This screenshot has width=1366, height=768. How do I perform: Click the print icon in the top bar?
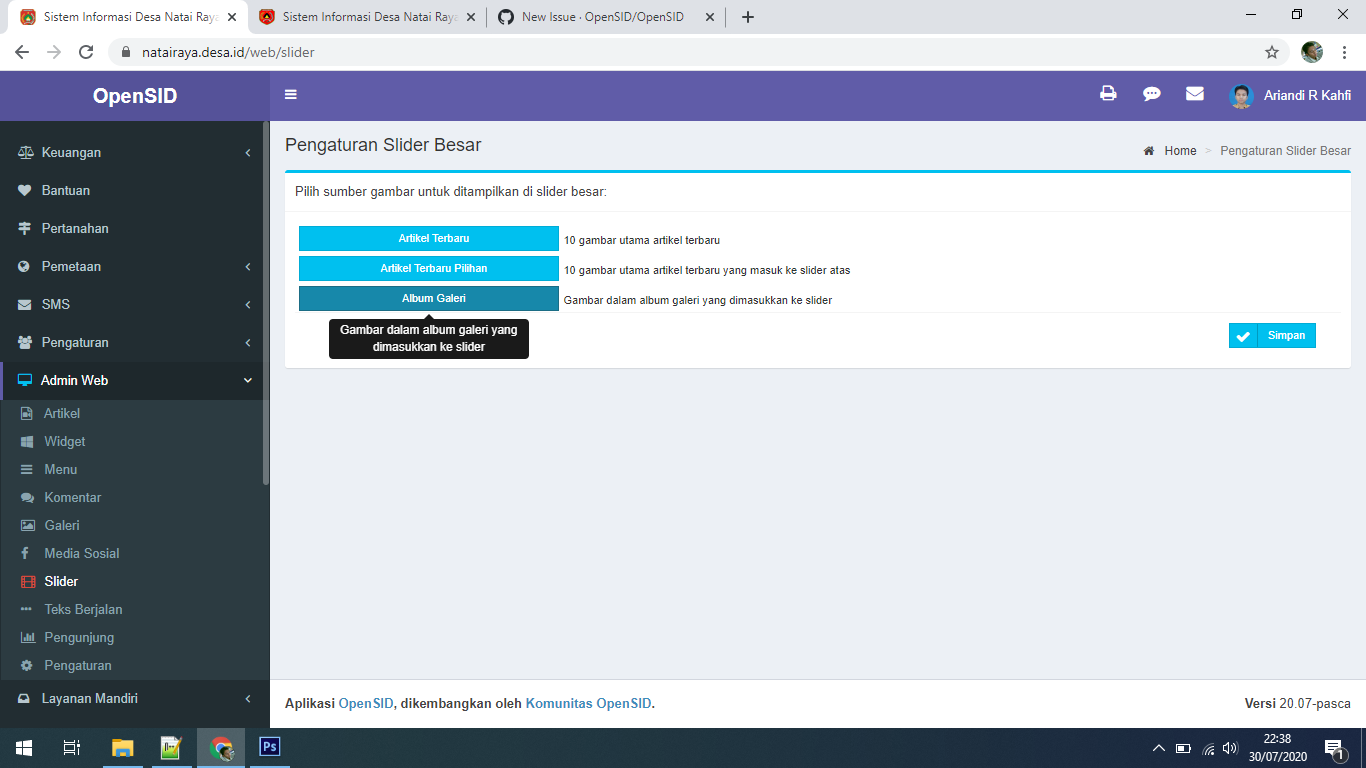[x=1107, y=93]
